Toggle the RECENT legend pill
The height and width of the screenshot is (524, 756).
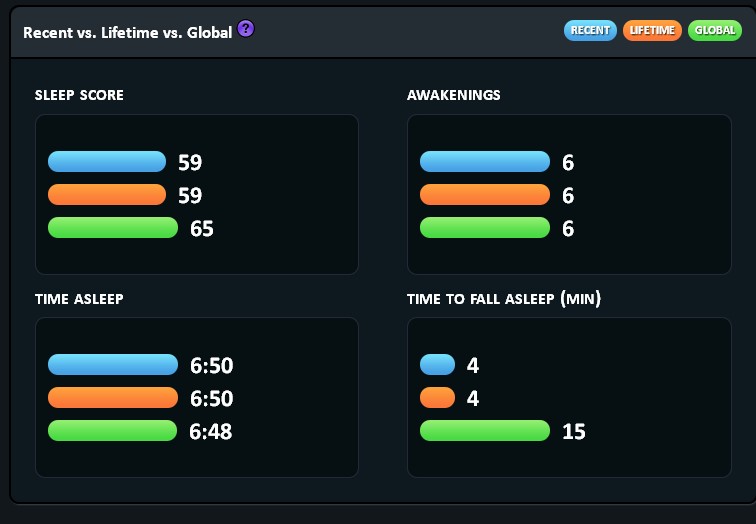pyautogui.click(x=590, y=31)
